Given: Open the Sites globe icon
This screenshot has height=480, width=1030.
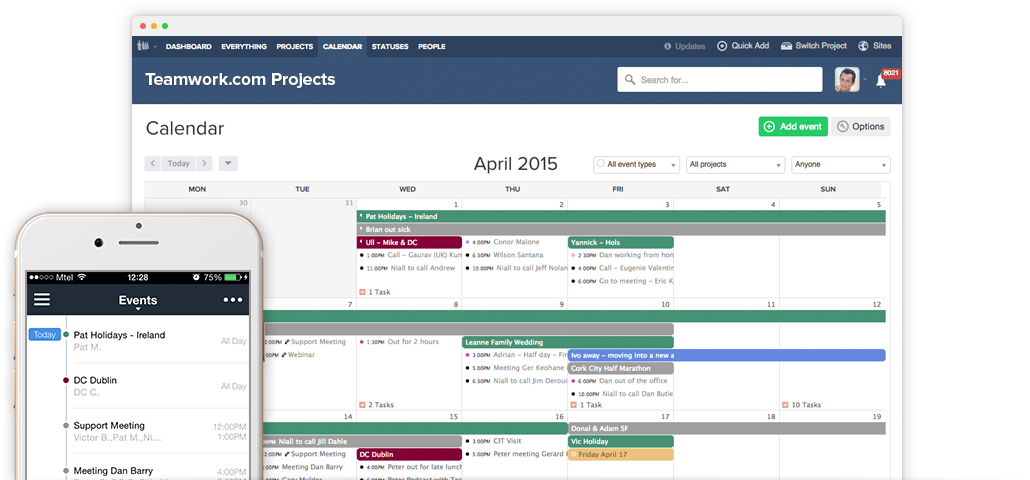Looking at the screenshot, I should pos(863,46).
